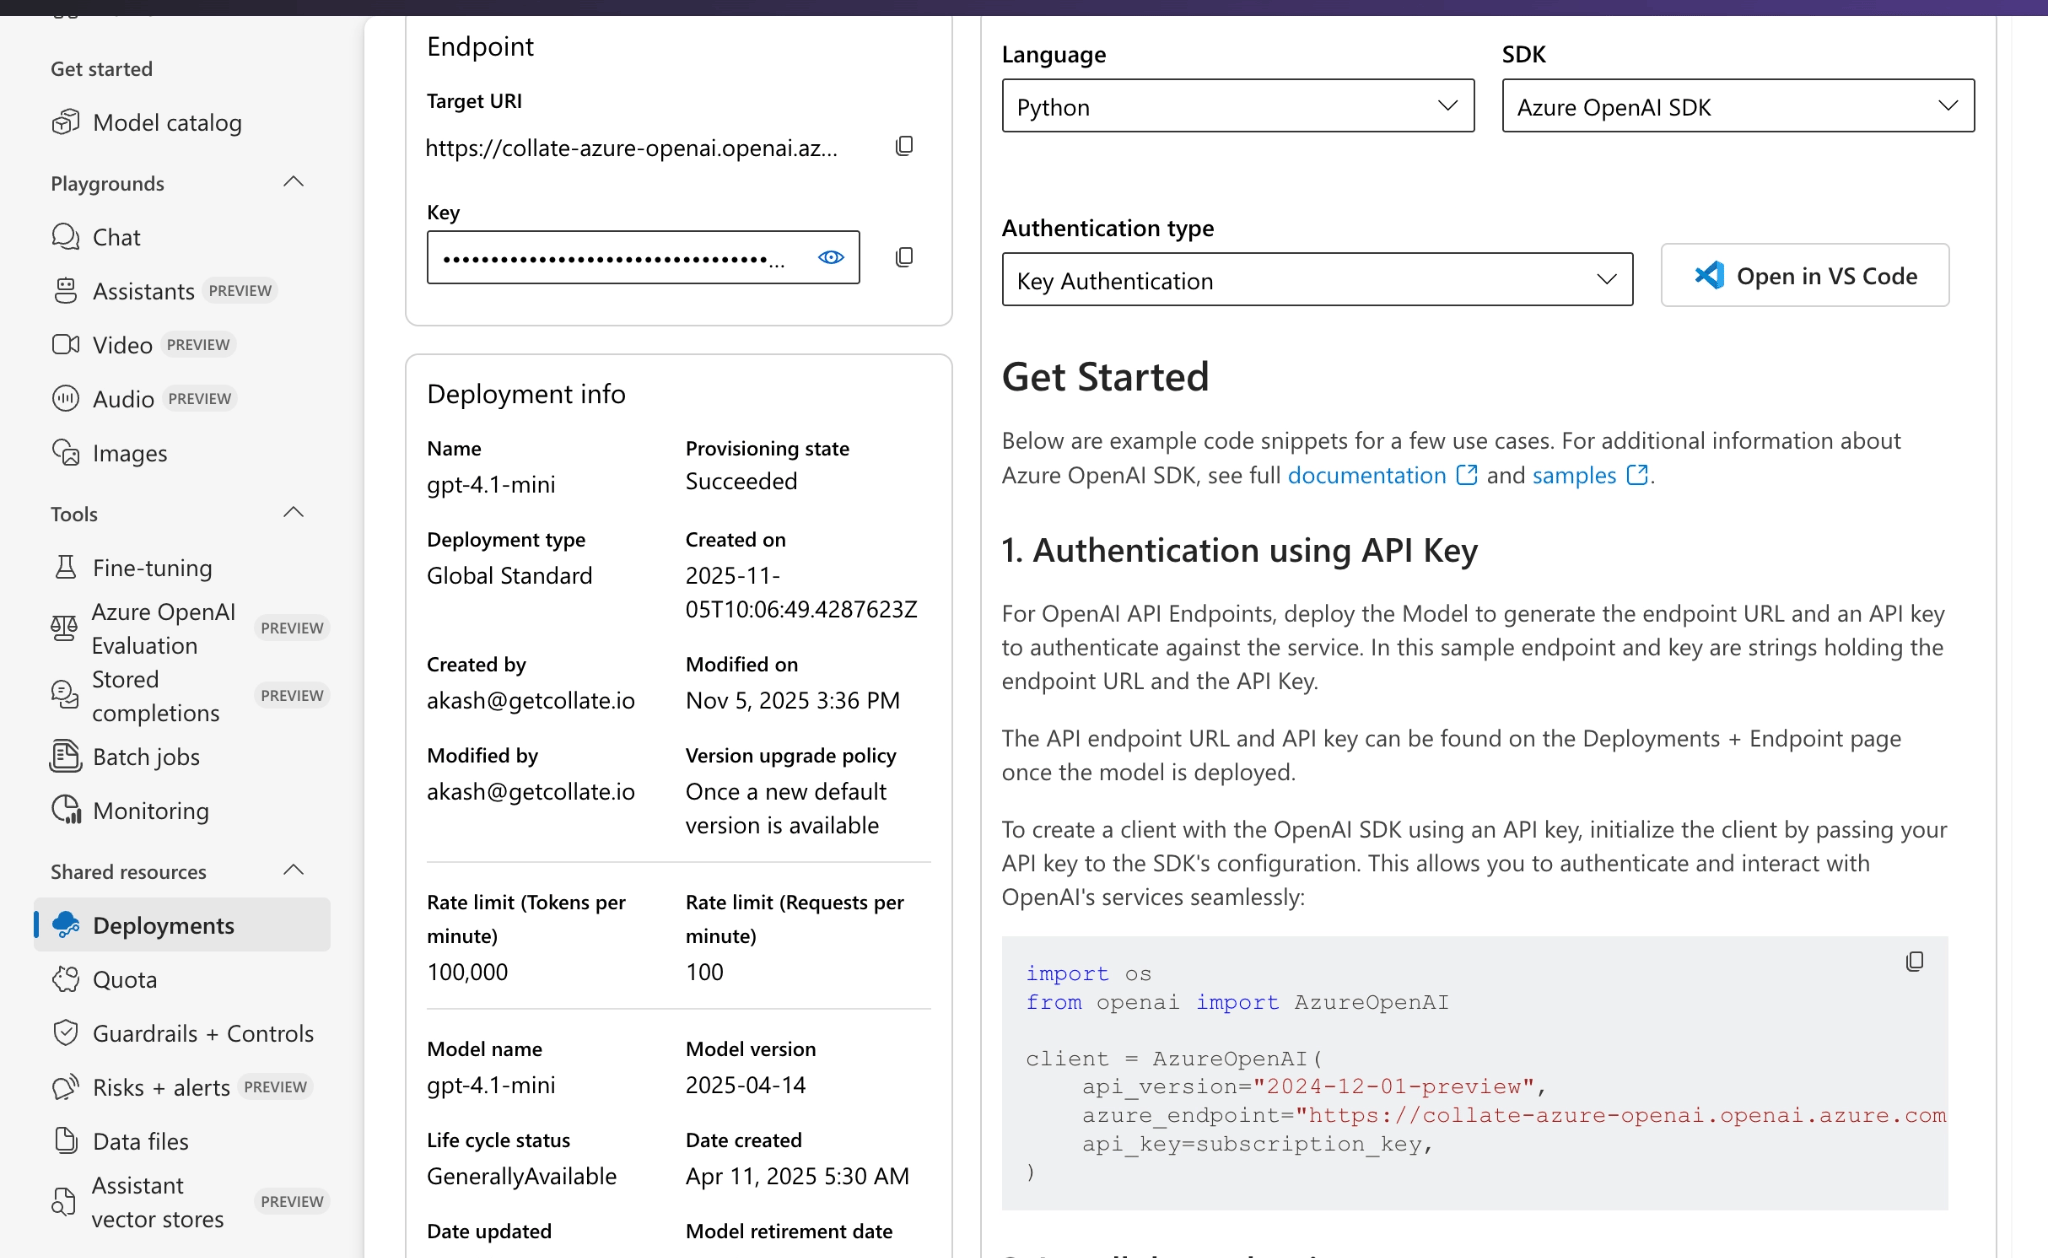Select Fine-tuning in the Tools menu
The height and width of the screenshot is (1258, 2048).
pyautogui.click(x=152, y=568)
